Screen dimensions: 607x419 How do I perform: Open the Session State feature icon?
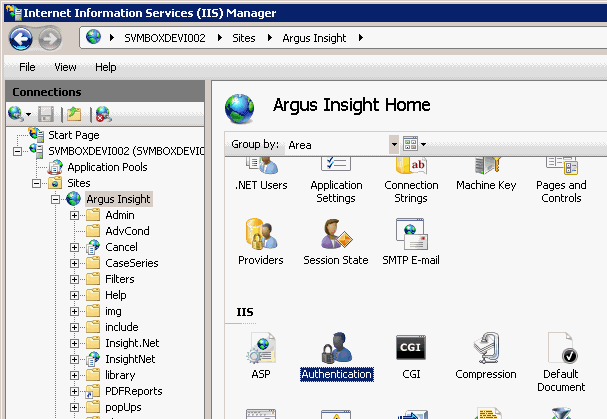click(x=336, y=242)
